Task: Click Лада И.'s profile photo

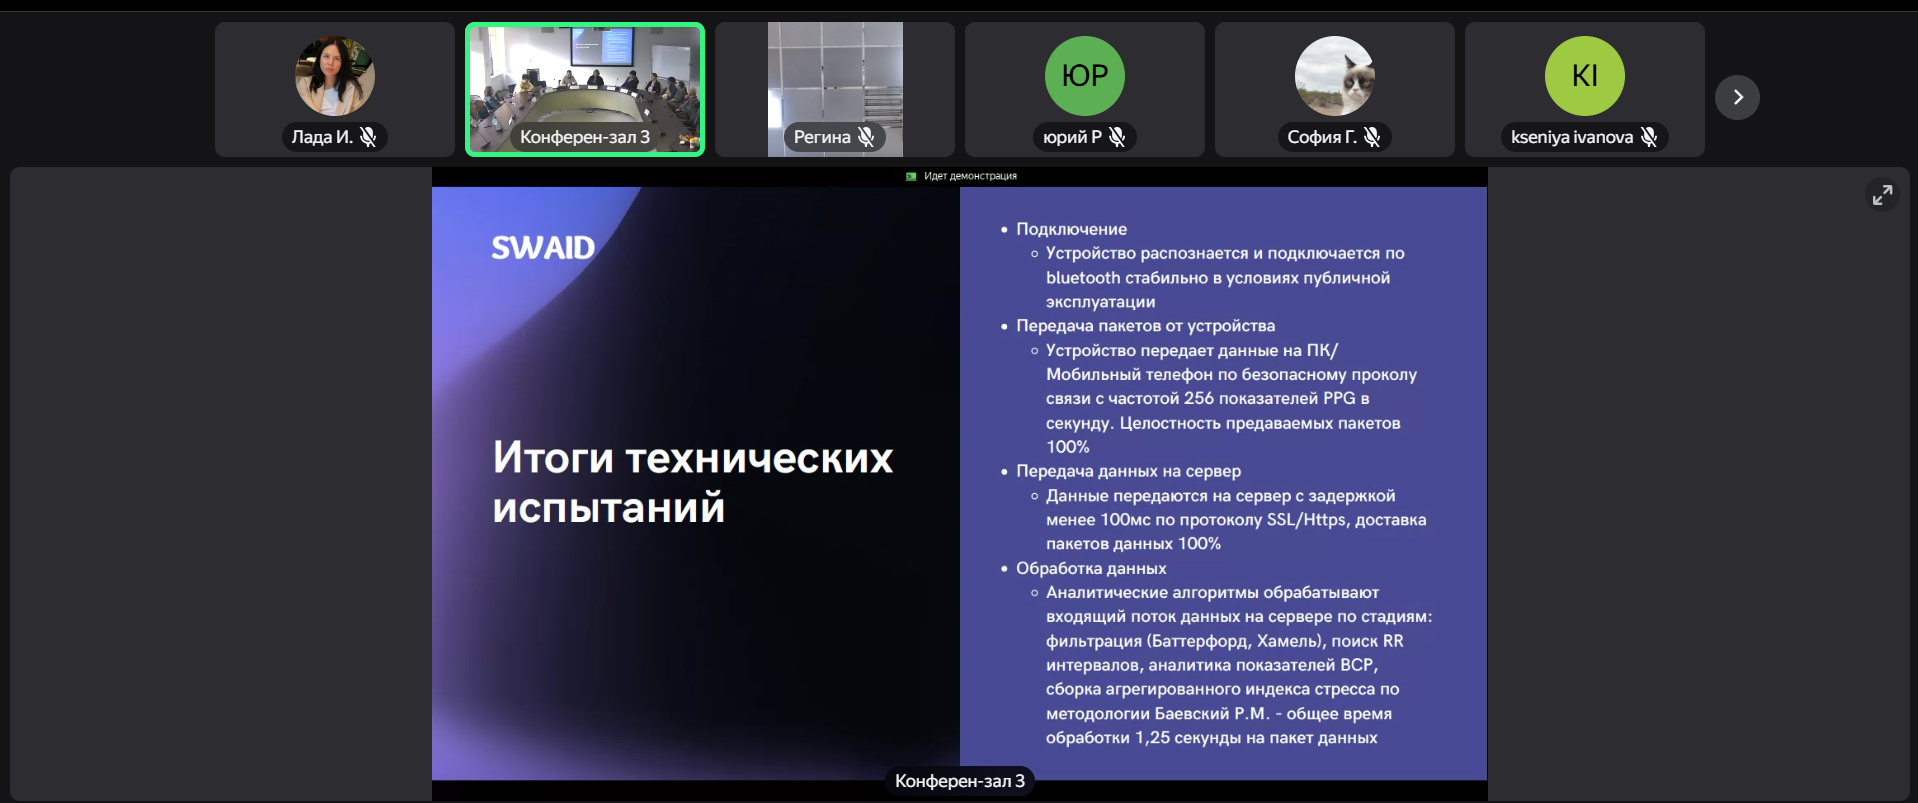Action: pos(335,76)
